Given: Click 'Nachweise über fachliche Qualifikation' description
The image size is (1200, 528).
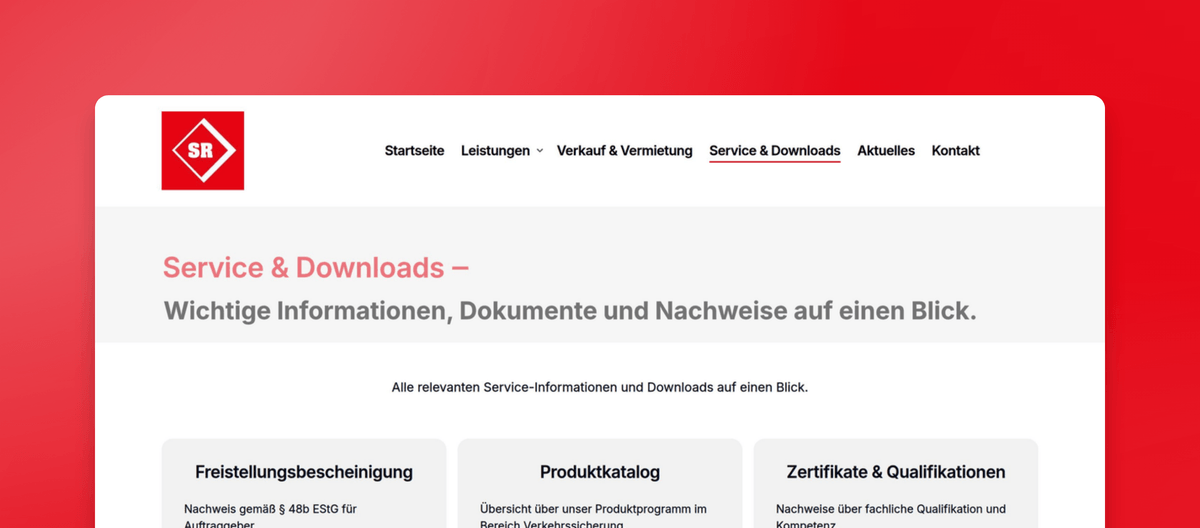Looking at the screenshot, I should (891, 516).
